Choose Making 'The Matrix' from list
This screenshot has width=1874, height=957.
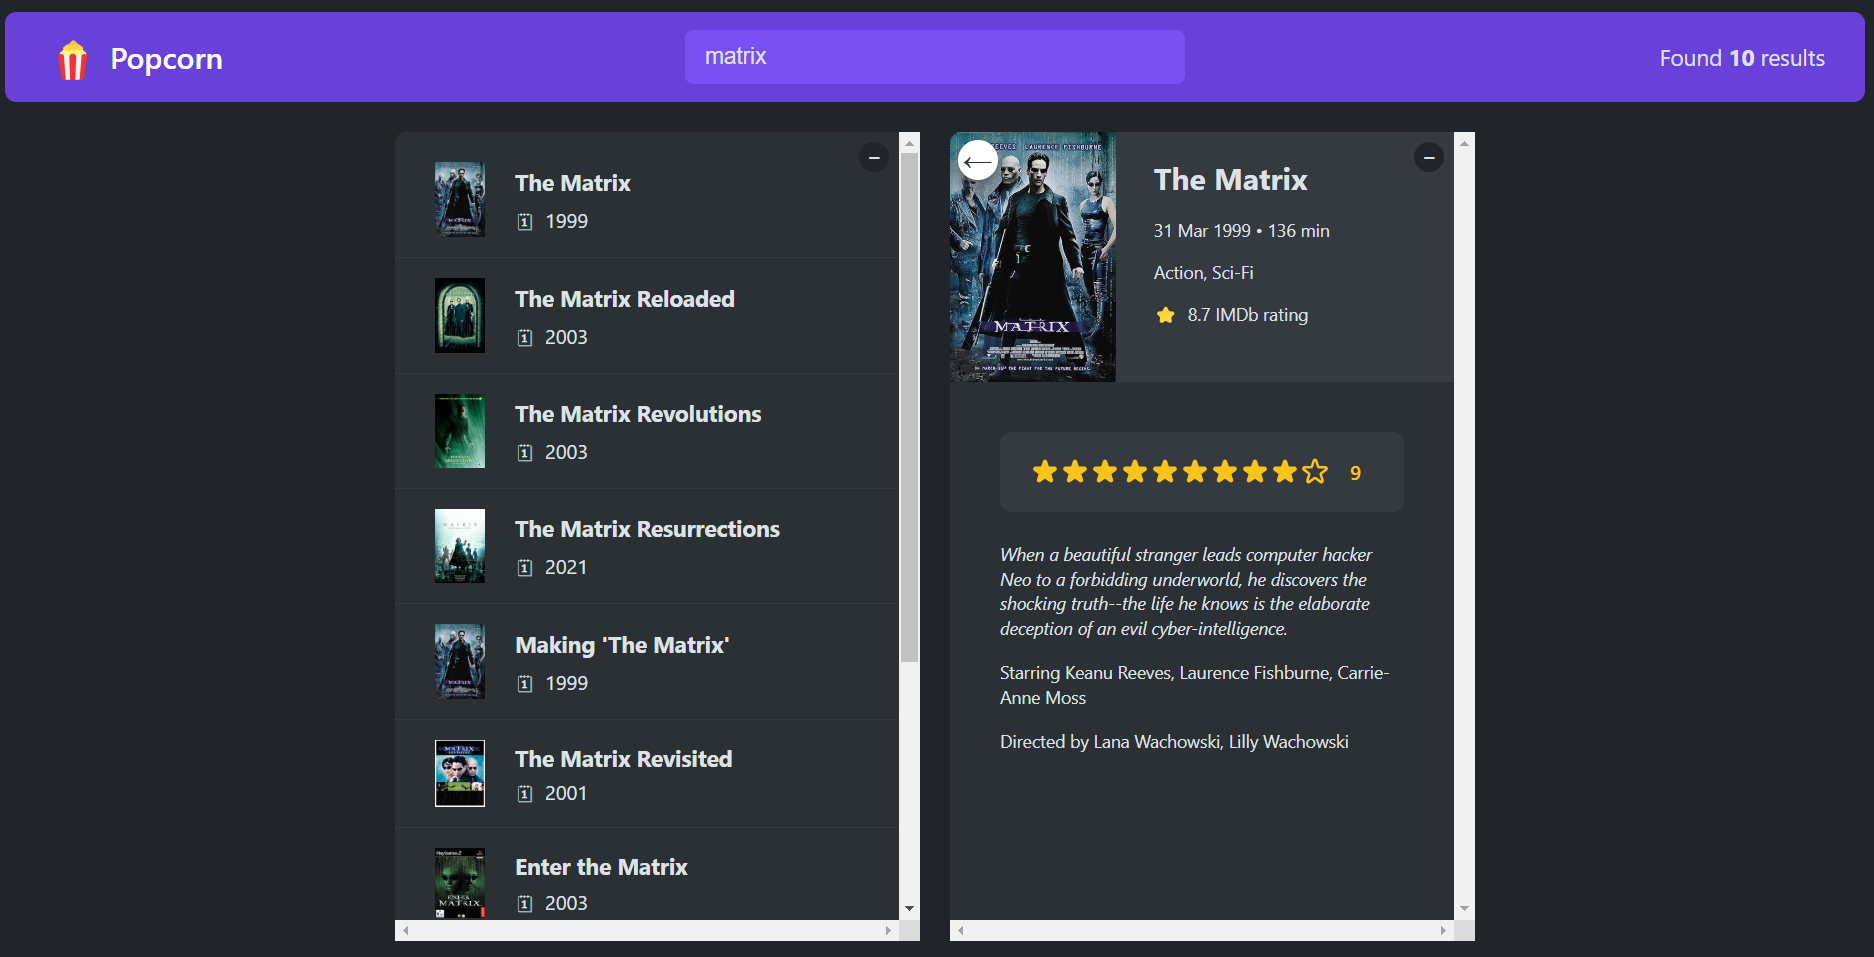[621, 645]
